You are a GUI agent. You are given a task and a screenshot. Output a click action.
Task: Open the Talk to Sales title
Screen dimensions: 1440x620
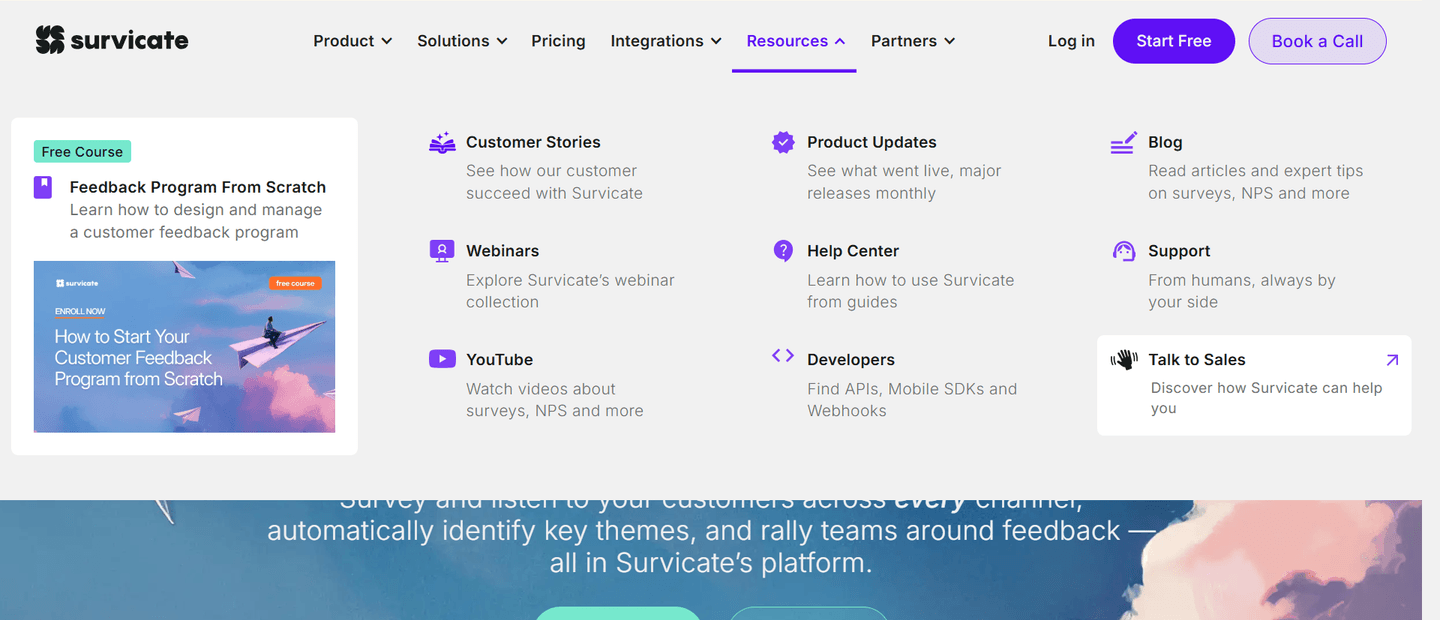[1197, 360]
